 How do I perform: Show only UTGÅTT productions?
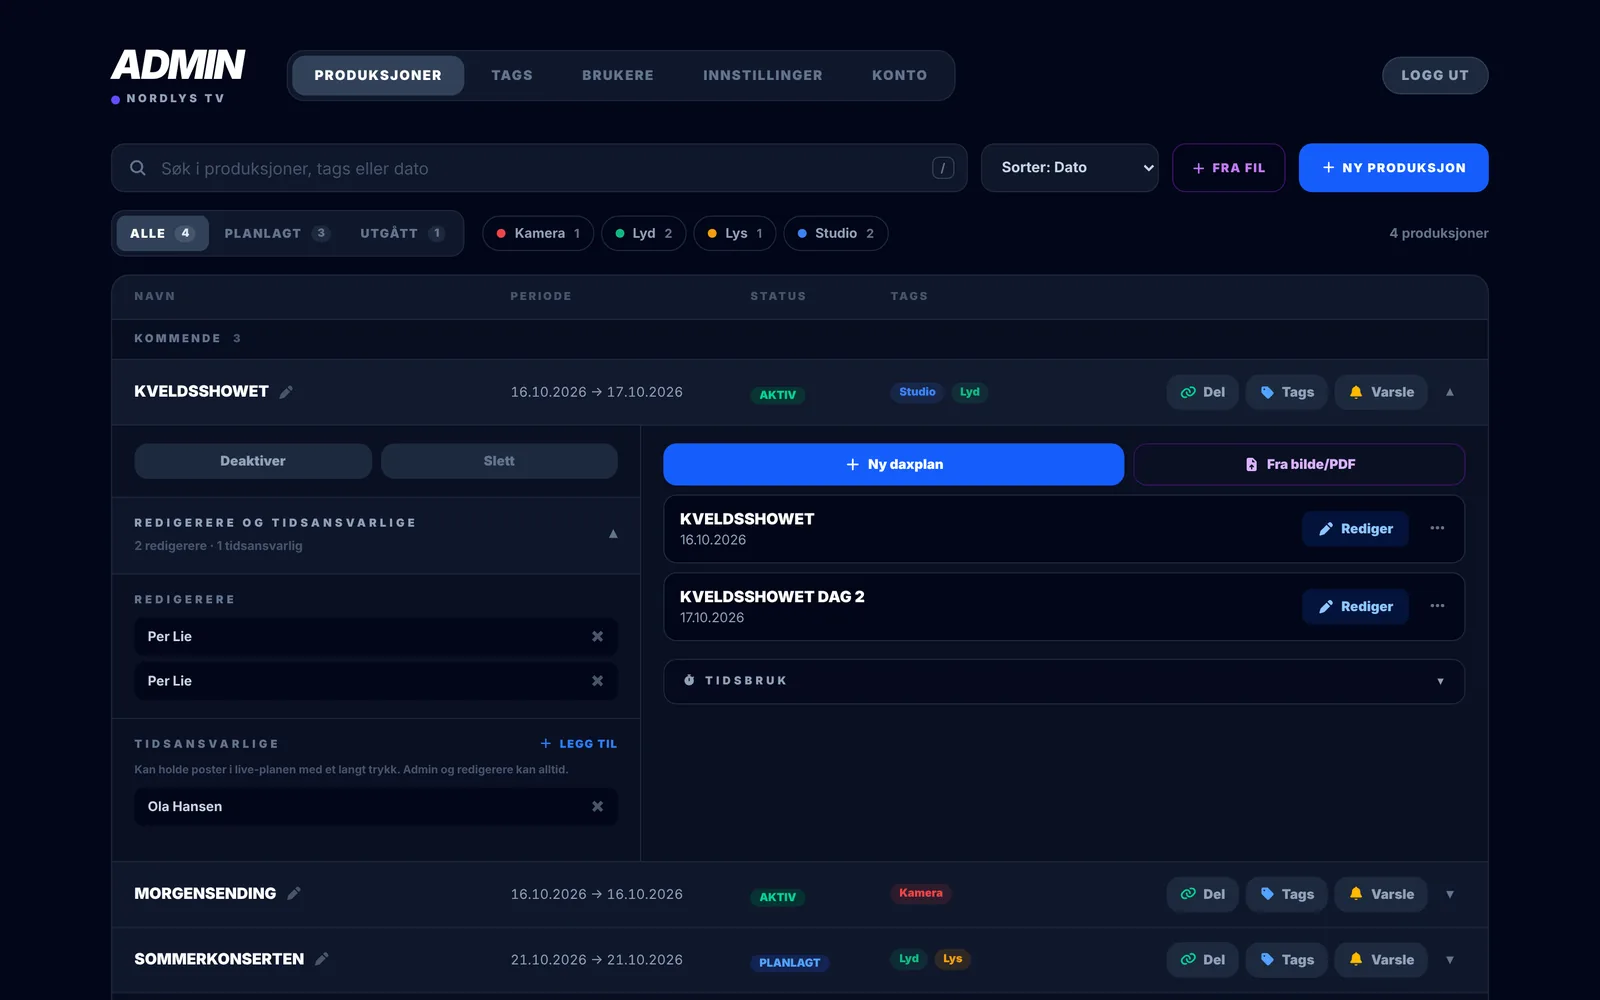(x=402, y=233)
